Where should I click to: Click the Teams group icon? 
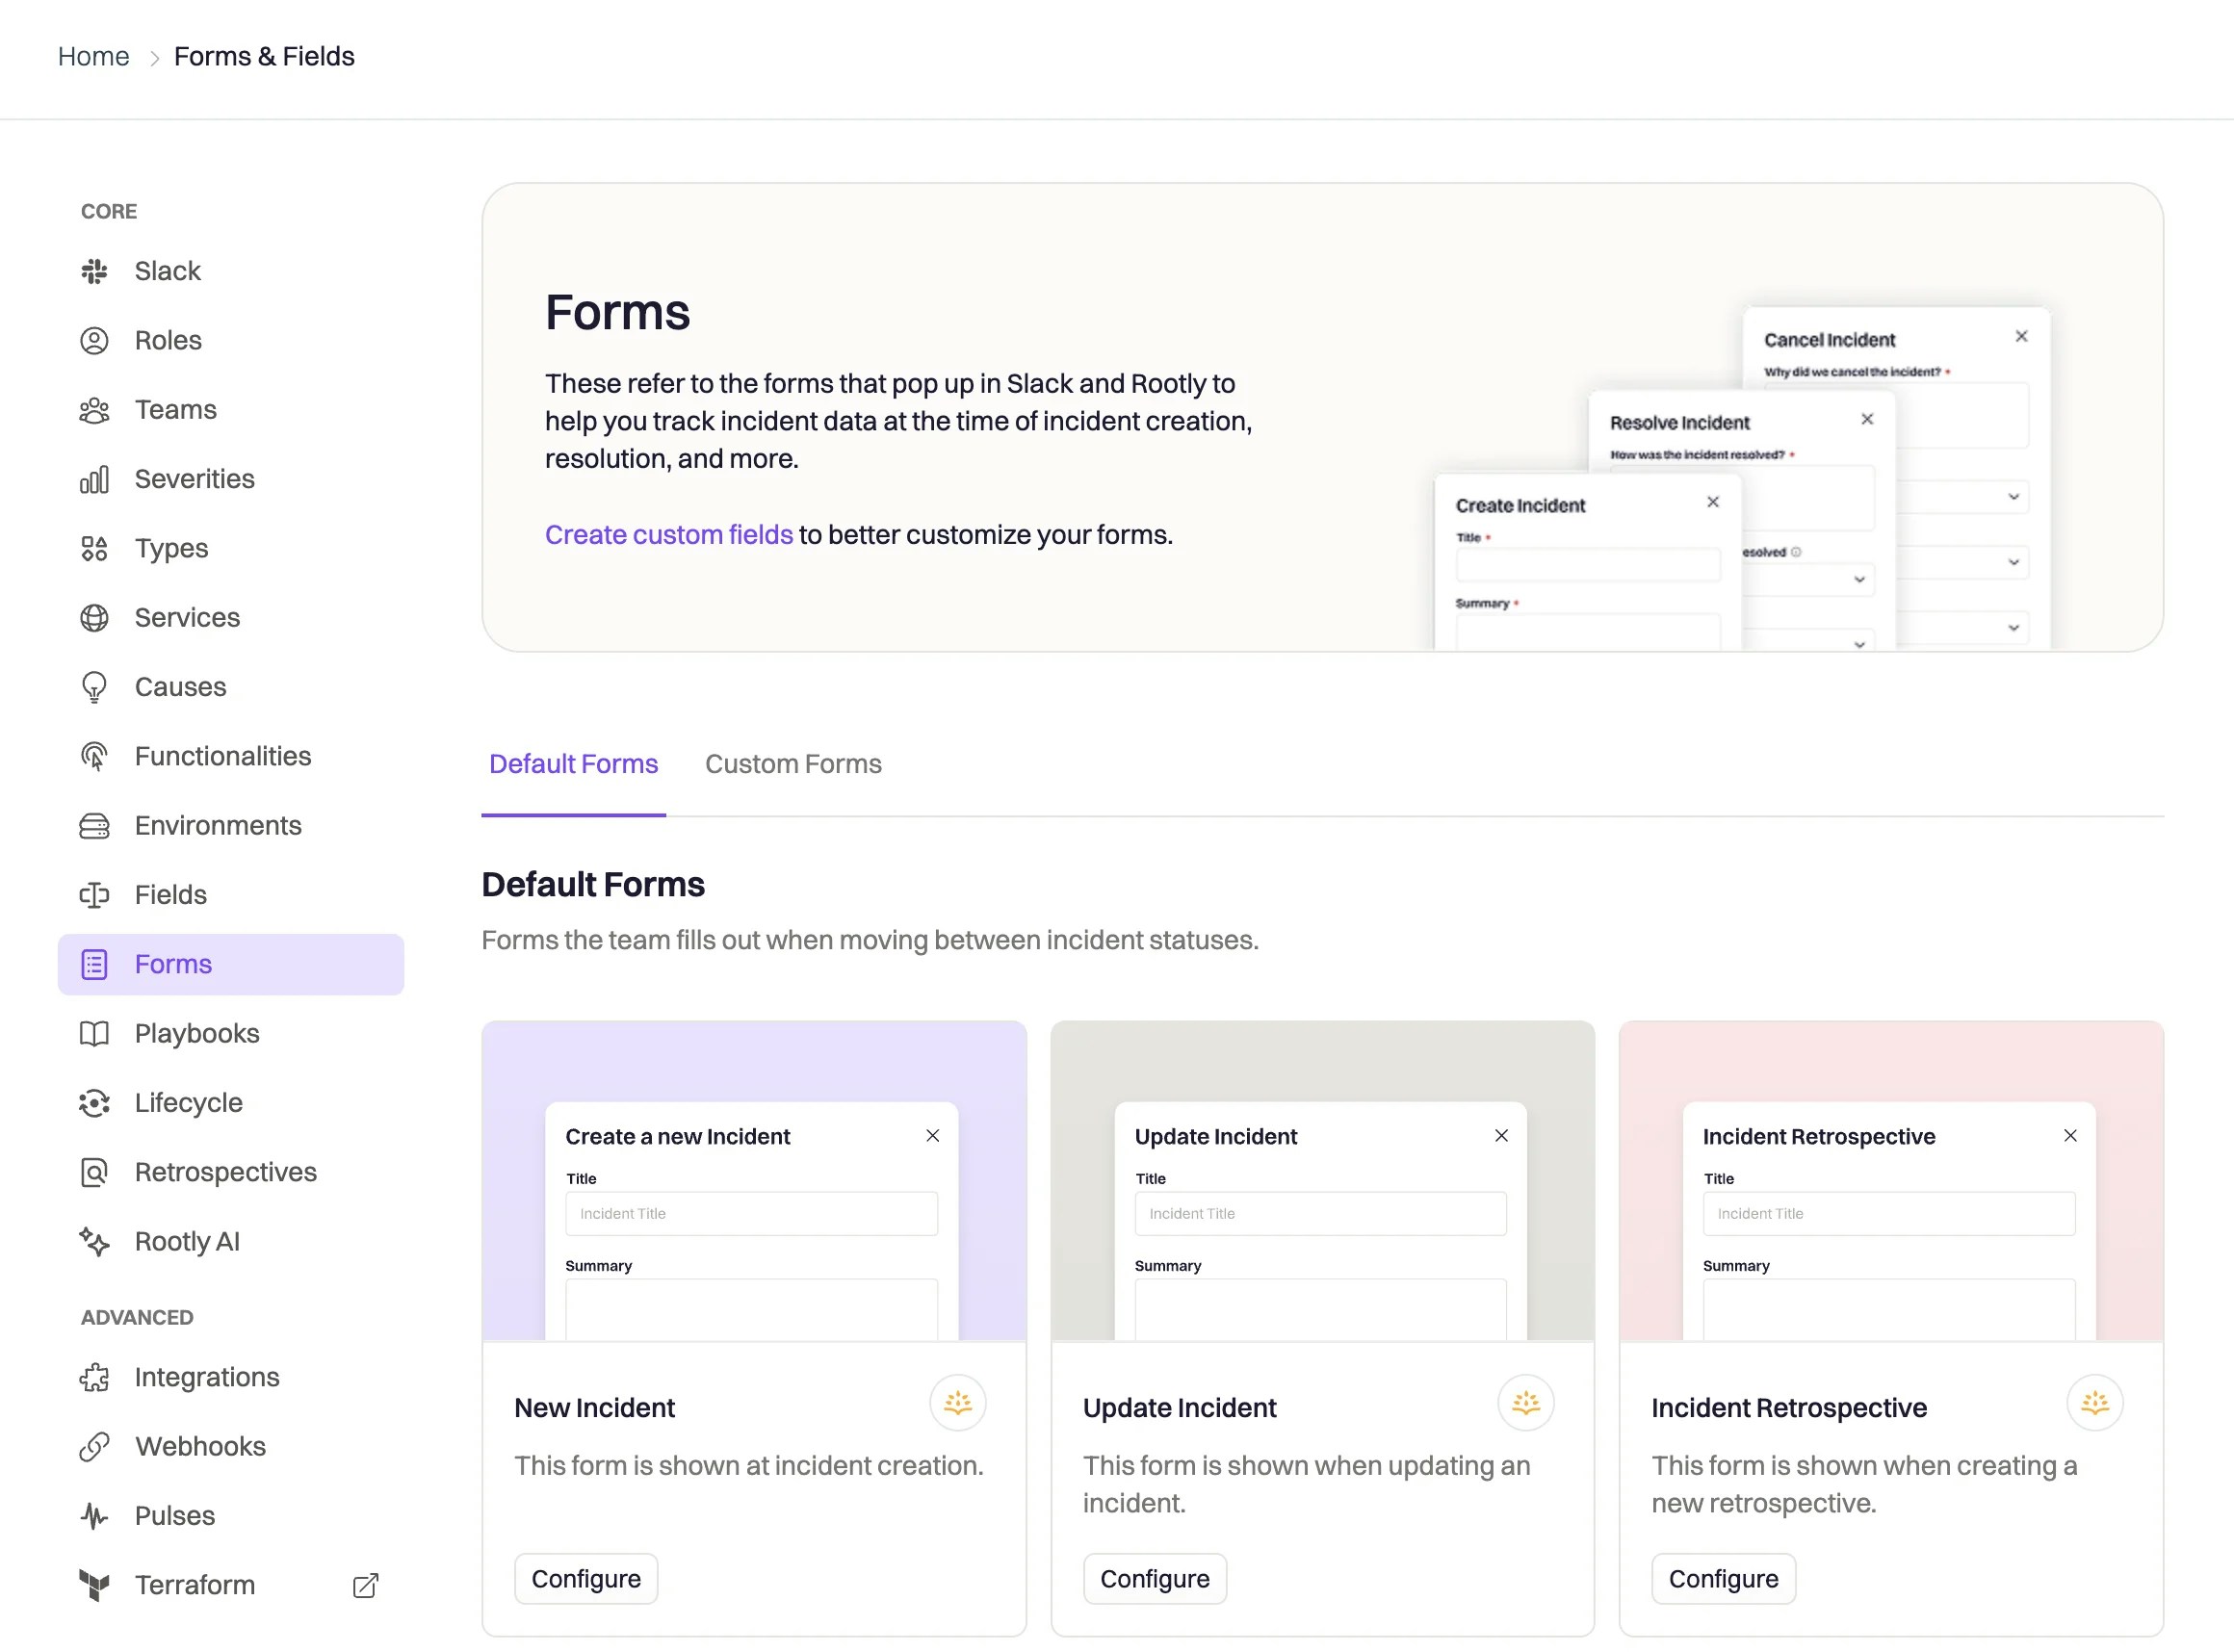[94, 410]
